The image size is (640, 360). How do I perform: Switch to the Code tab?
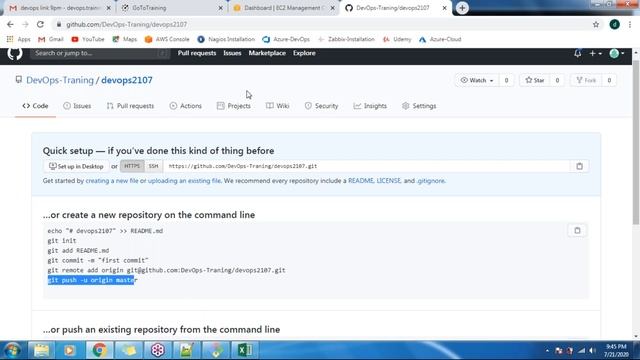point(35,106)
